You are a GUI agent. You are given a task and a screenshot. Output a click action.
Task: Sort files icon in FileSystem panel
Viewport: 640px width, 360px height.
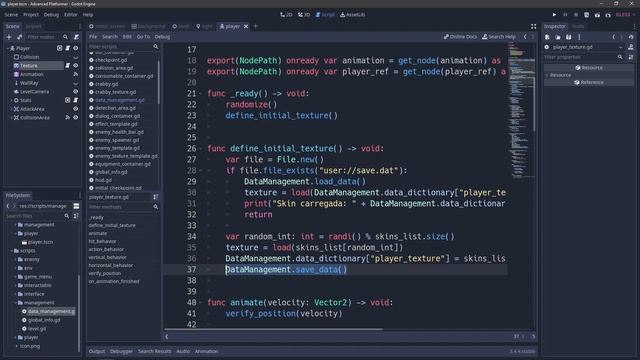click(x=76, y=216)
